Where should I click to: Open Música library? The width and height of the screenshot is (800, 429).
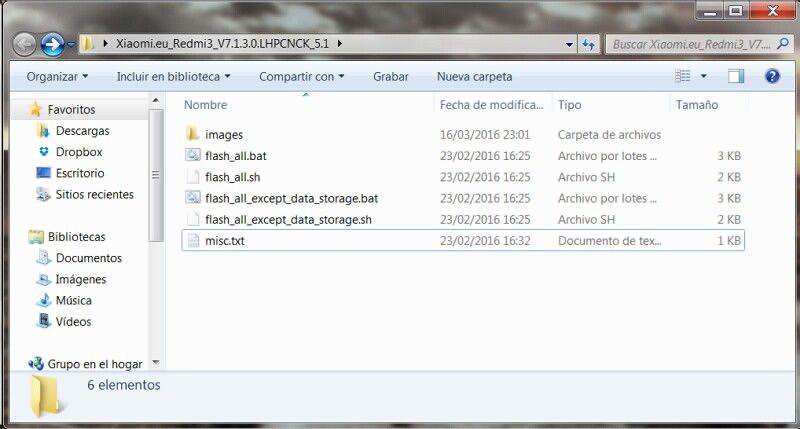coord(73,300)
